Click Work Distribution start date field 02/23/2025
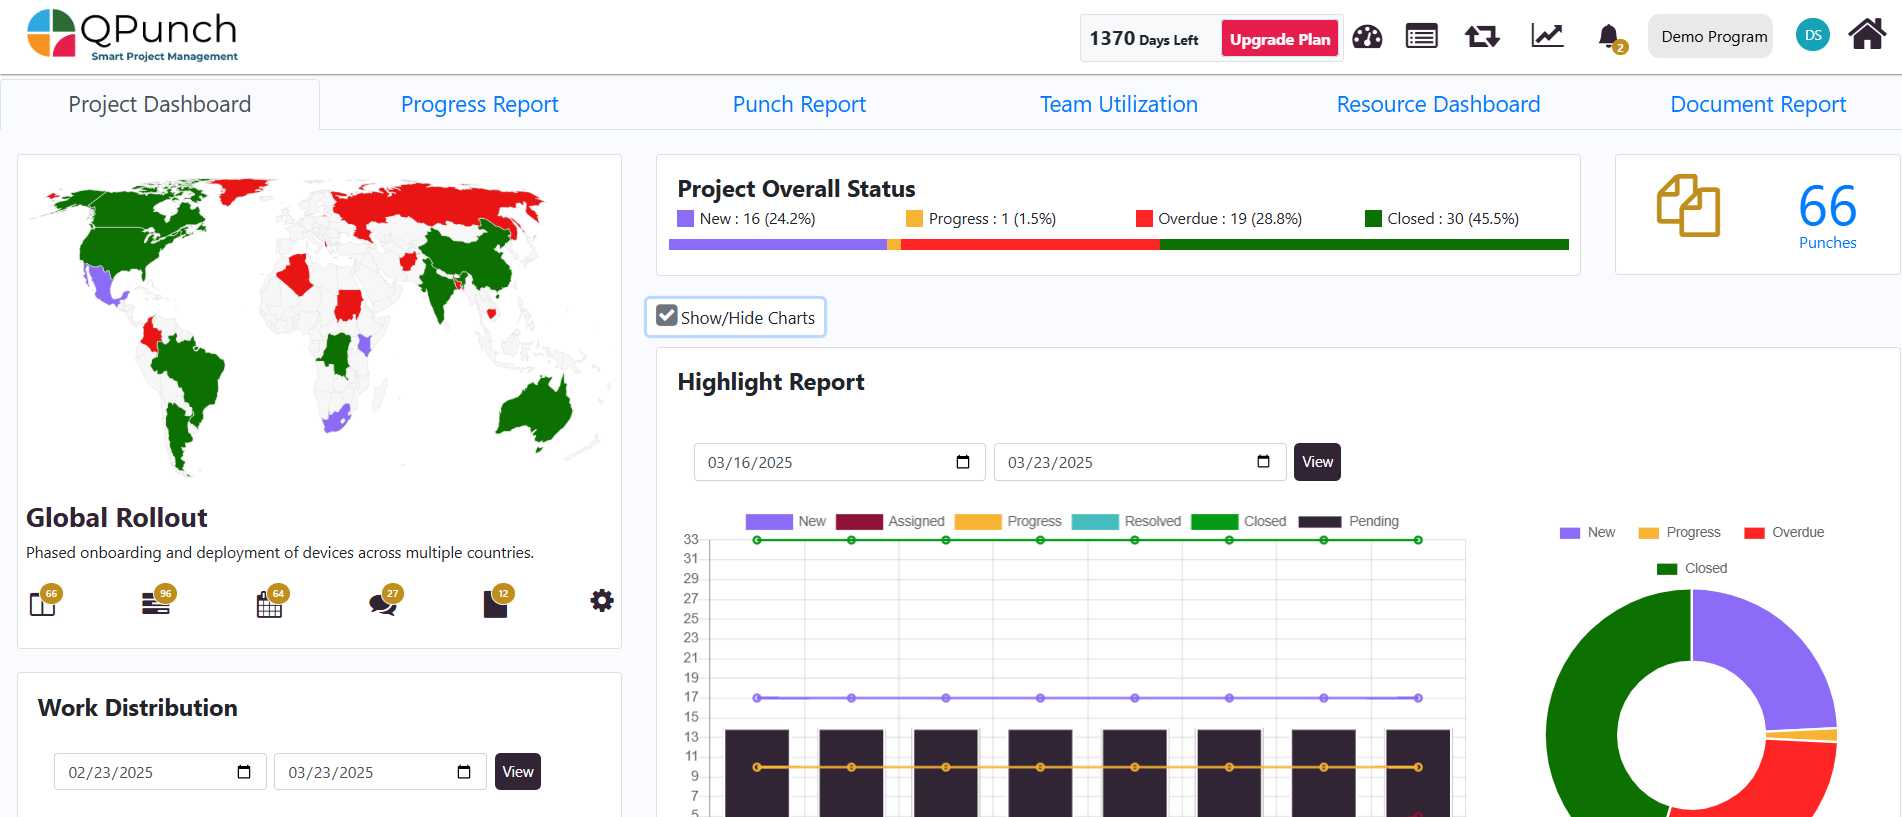The width and height of the screenshot is (1902, 817). click(x=160, y=772)
